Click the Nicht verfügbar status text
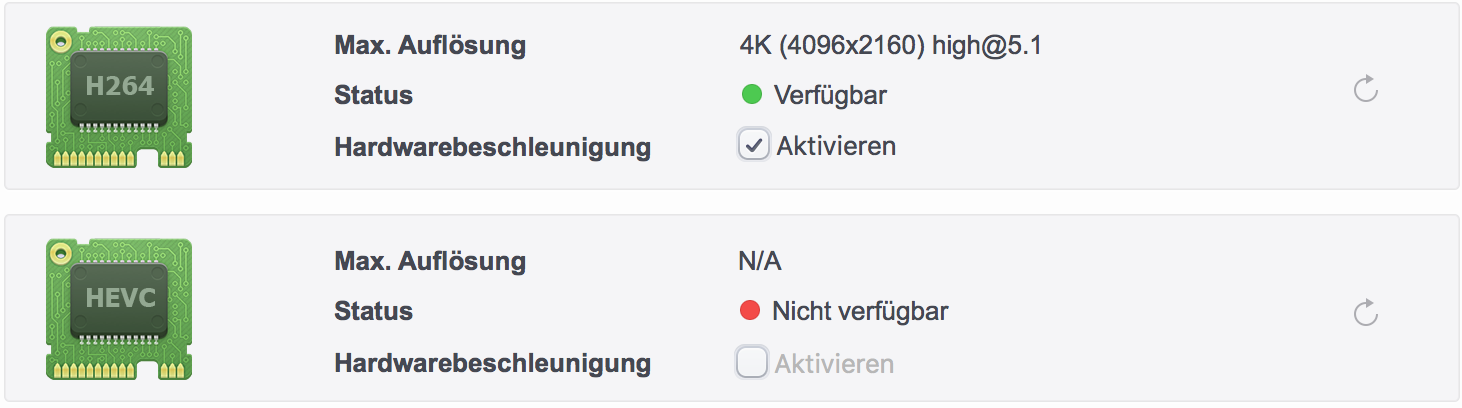This screenshot has height=408, width=1462. [860, 311]
